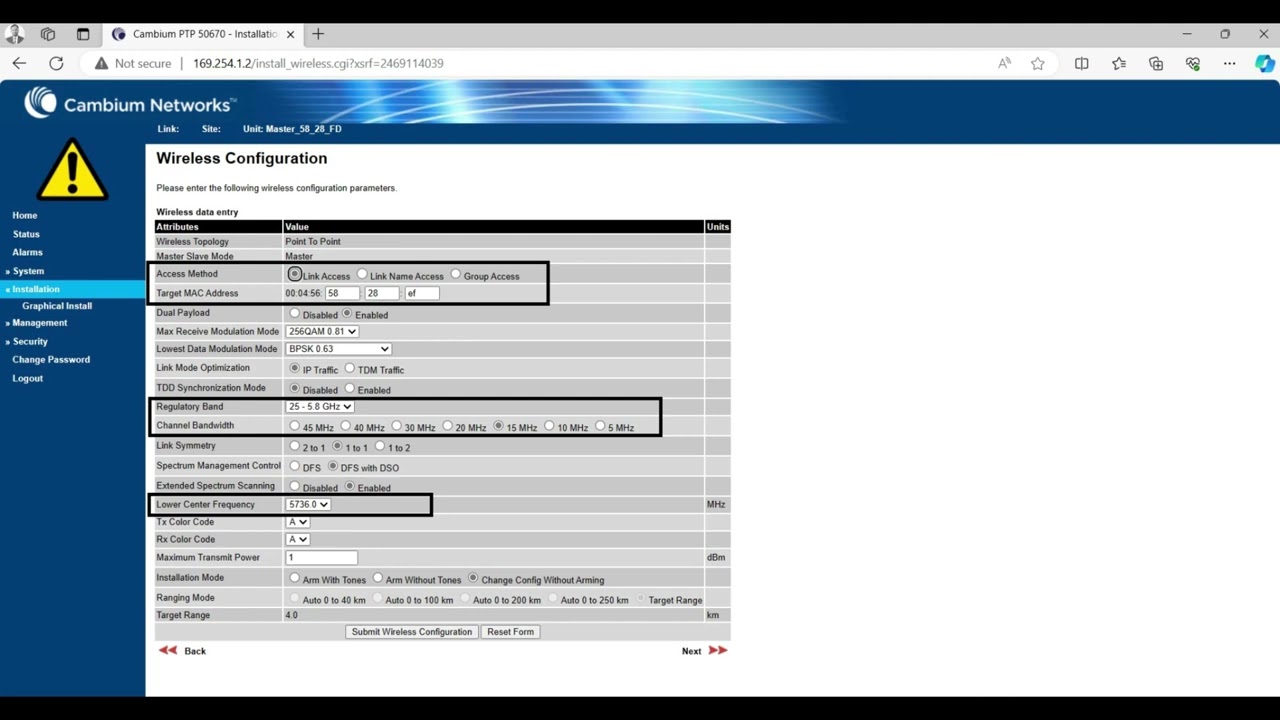1280x720 pixels.
Task: Click Submit Wireless Configuration button
Action: click(412, 632)
